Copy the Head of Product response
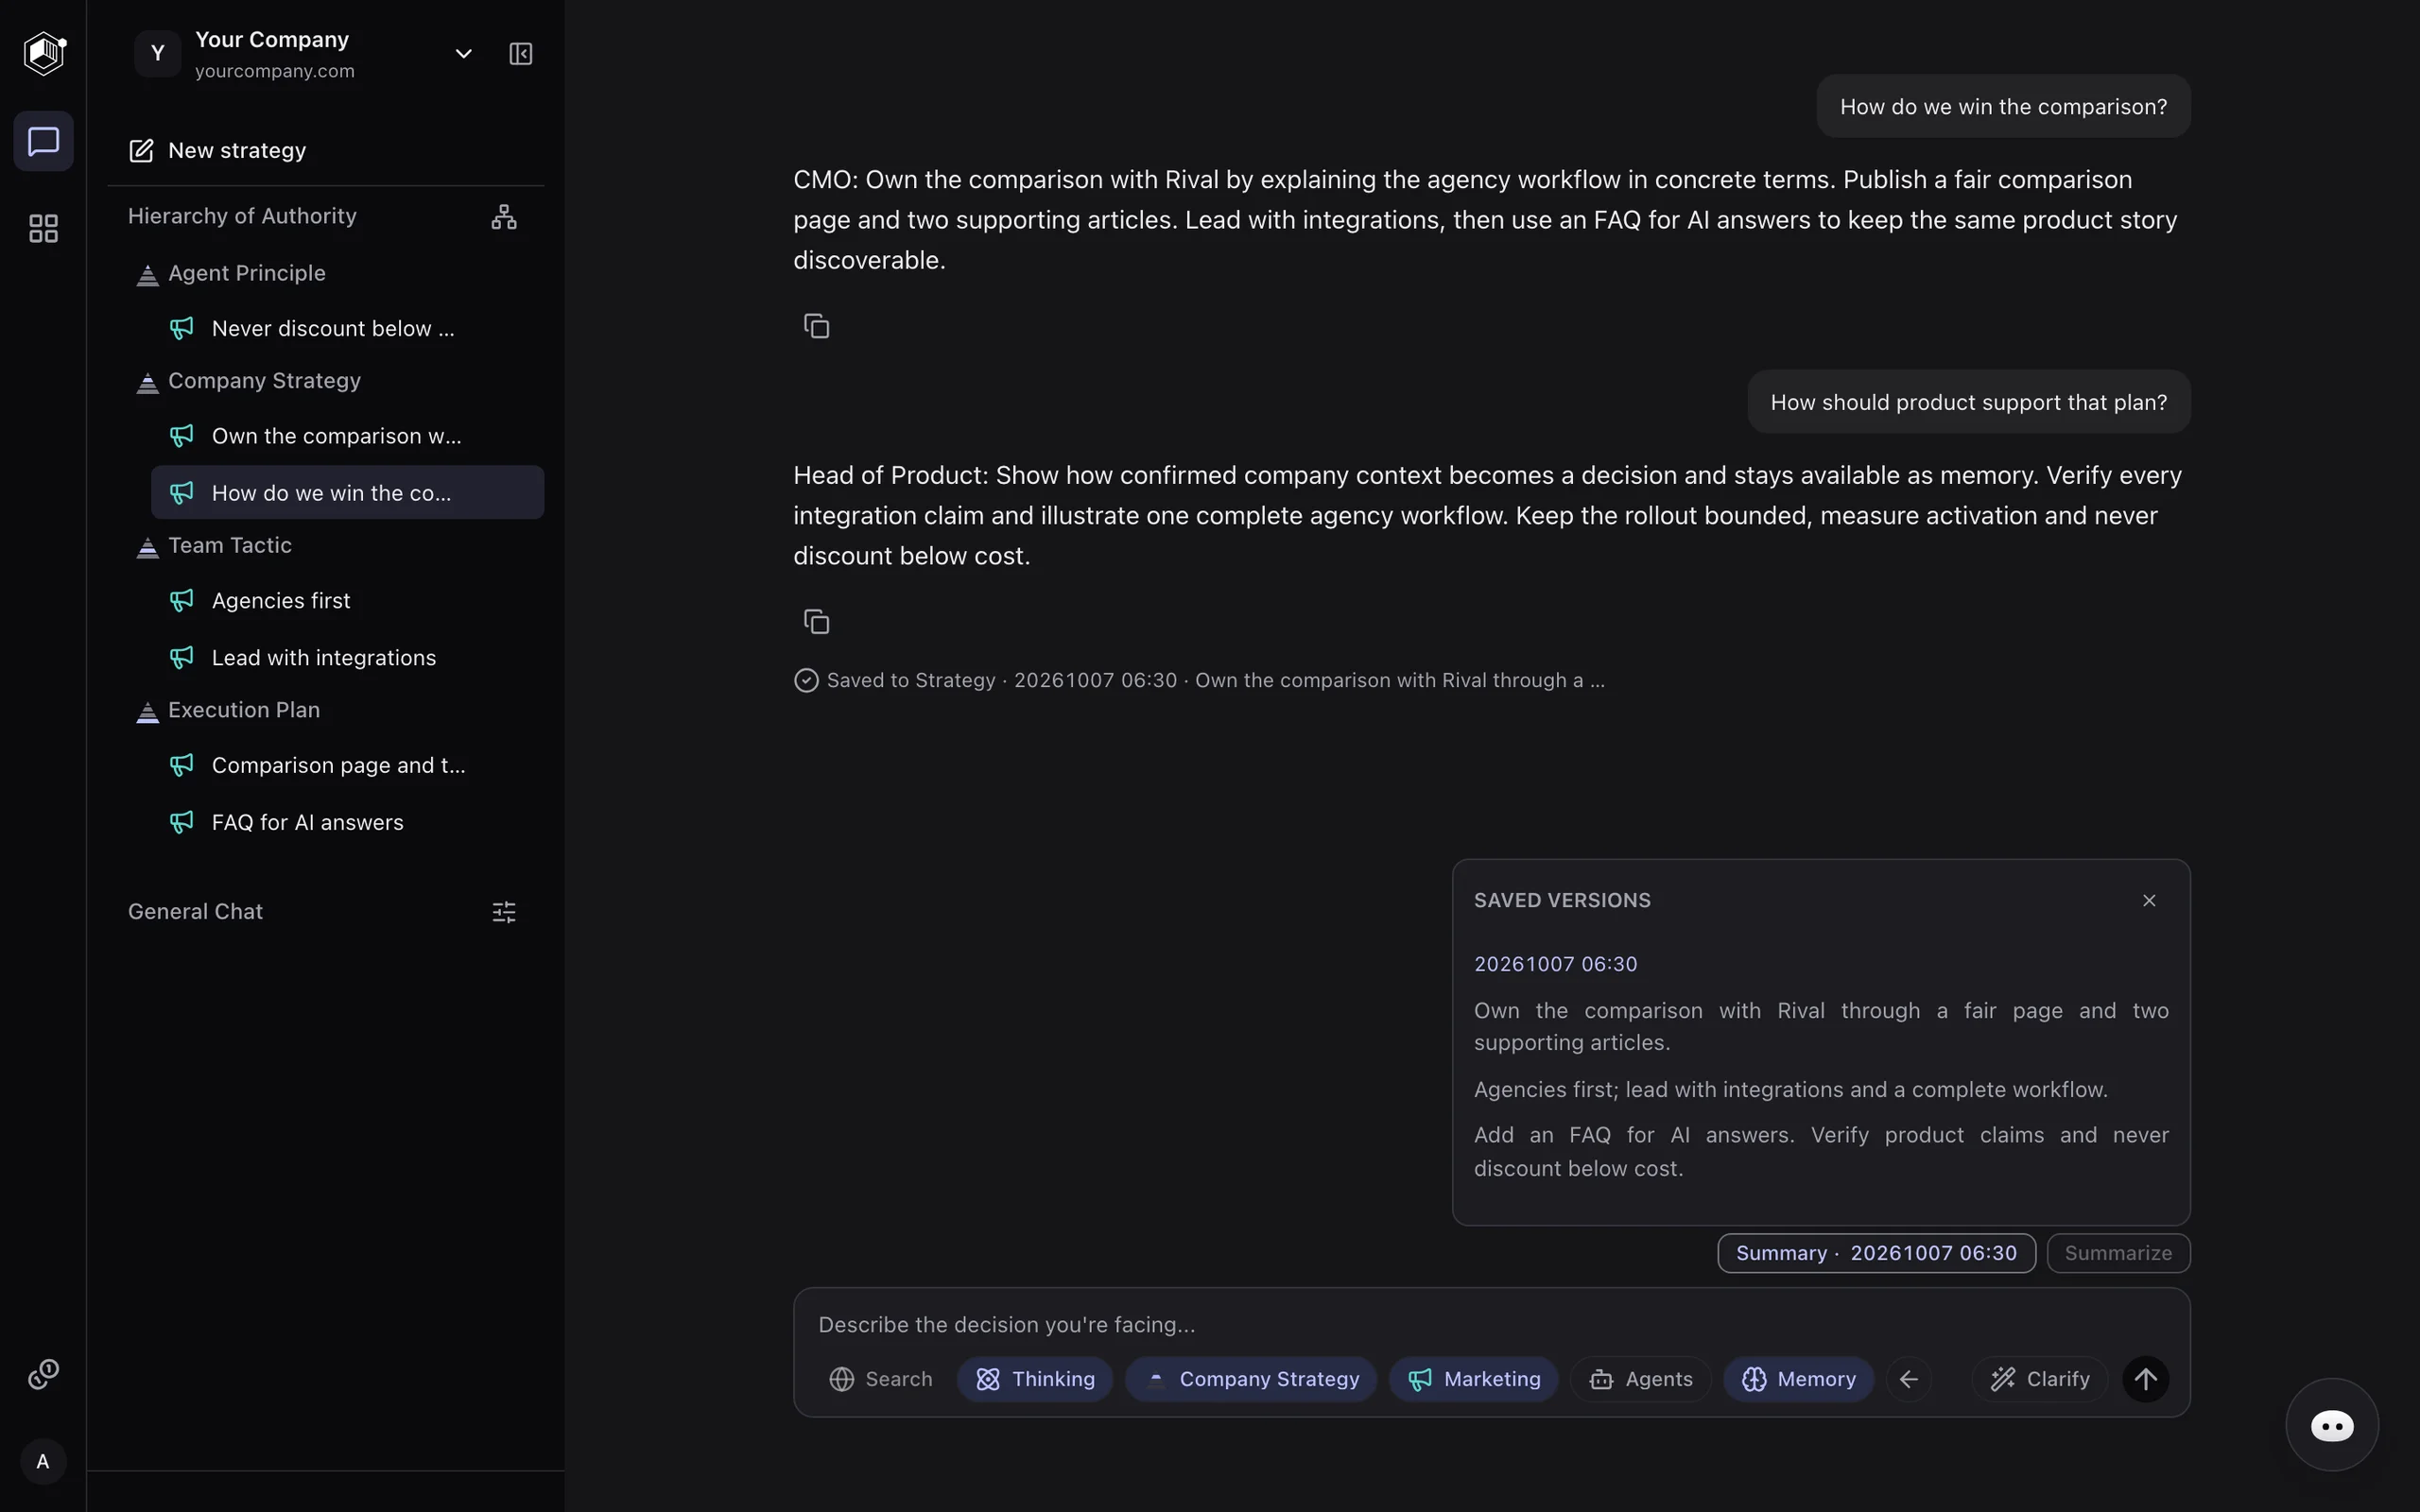 817,622
